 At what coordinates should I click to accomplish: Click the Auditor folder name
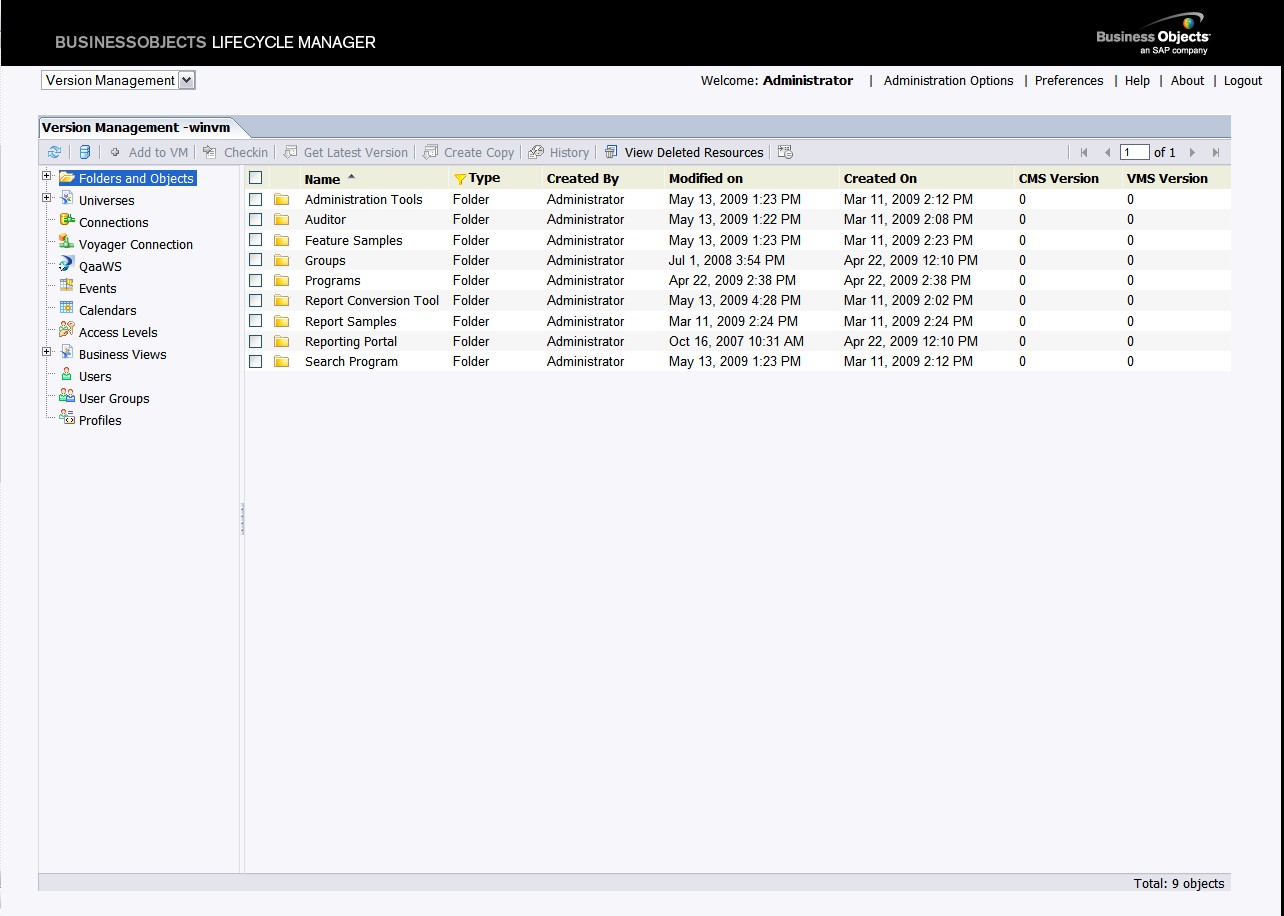pos(325,219)
